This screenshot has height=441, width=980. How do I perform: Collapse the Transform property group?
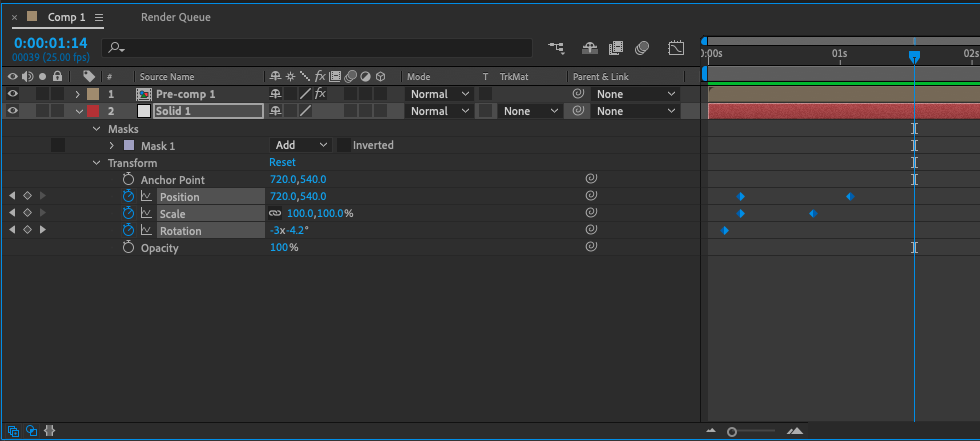[97, 163]
